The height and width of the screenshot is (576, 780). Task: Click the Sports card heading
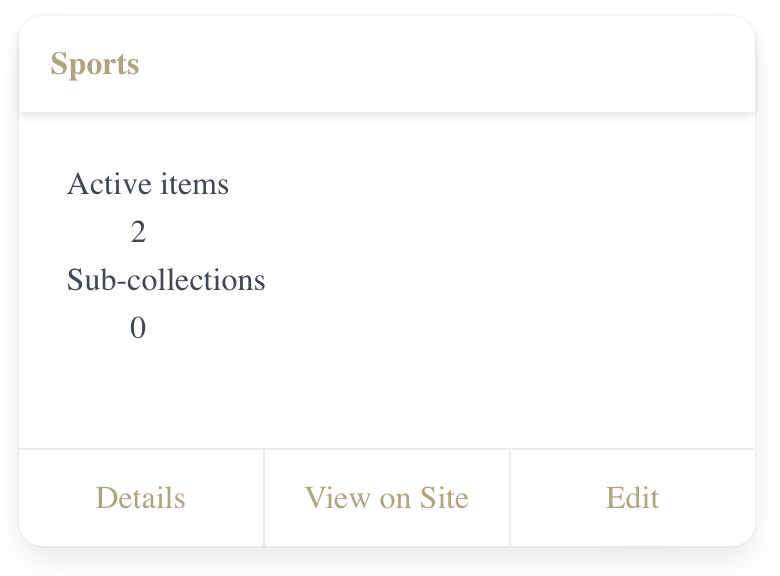[x=95, y=65]
